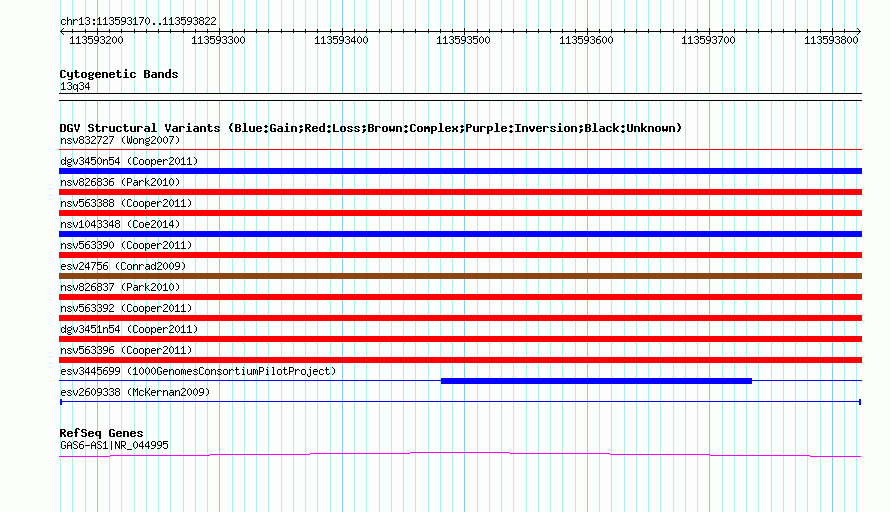
Task: Click the brown complex bar for esv24756
Action: (x=460, y=276)
